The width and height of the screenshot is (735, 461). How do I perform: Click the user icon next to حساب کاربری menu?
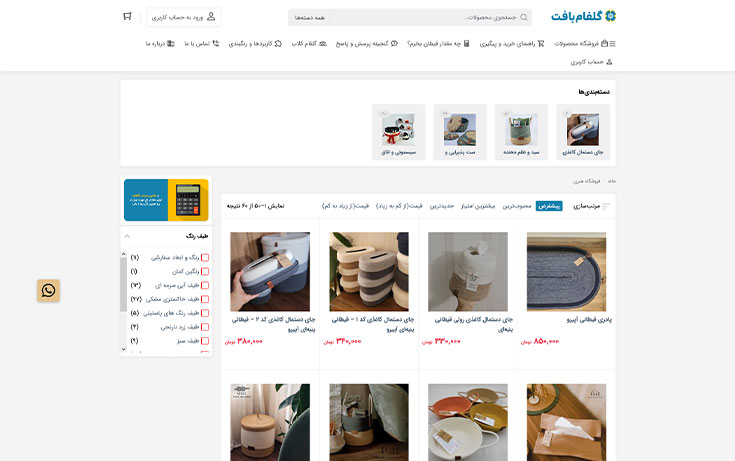609,62
